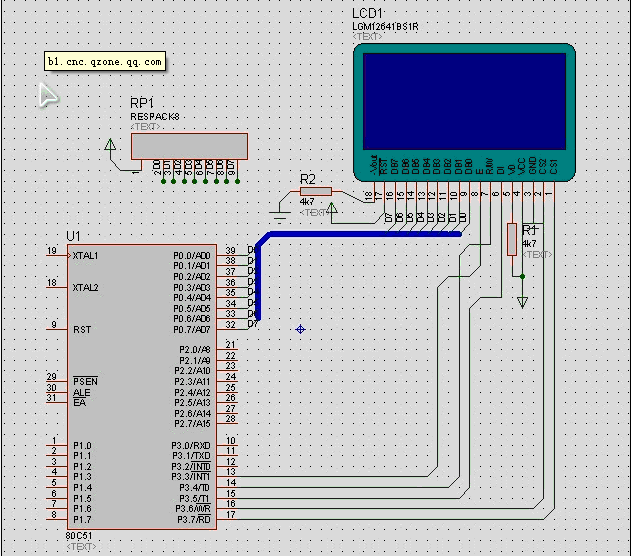Viewport: 631px width, 556px height.
Task: Click the LCD1 component label
Action: (x=368, y=13)
